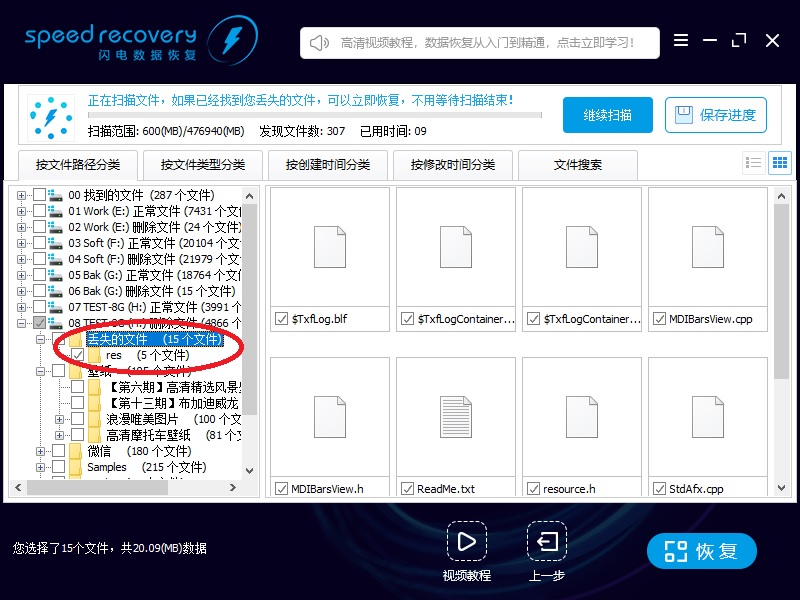The width and height of the screenshot is (800, 600).
Task: Open the 文件搜索 tab
Action: [578, 165]
